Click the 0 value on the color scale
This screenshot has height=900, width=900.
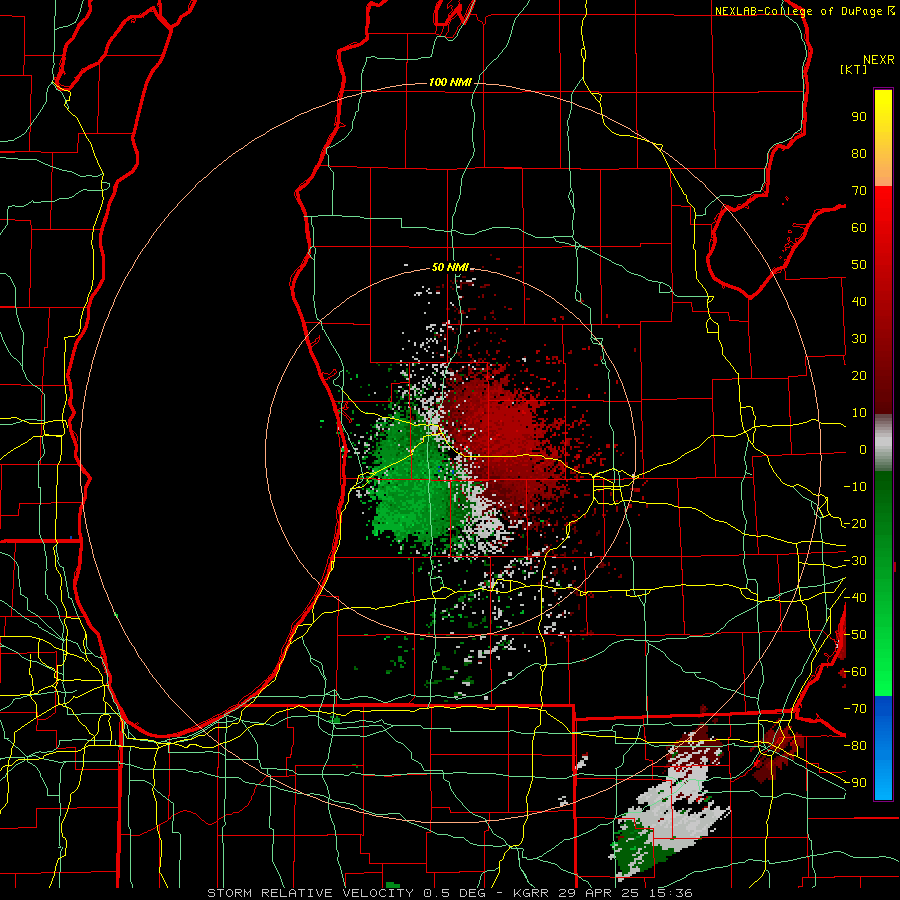(863, 450)
